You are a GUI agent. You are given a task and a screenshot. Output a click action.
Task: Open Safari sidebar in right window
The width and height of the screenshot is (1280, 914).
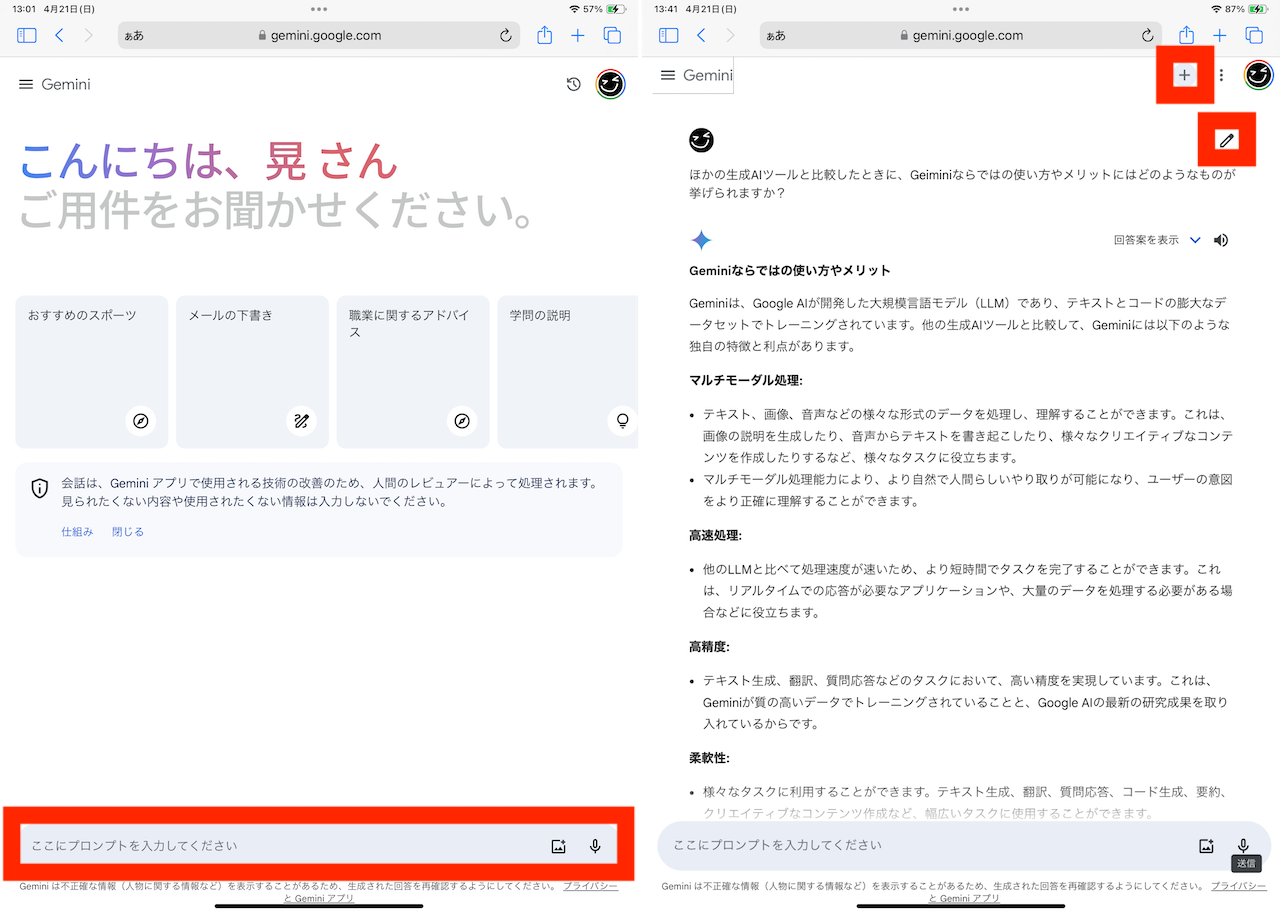click(x=669, y=36)
